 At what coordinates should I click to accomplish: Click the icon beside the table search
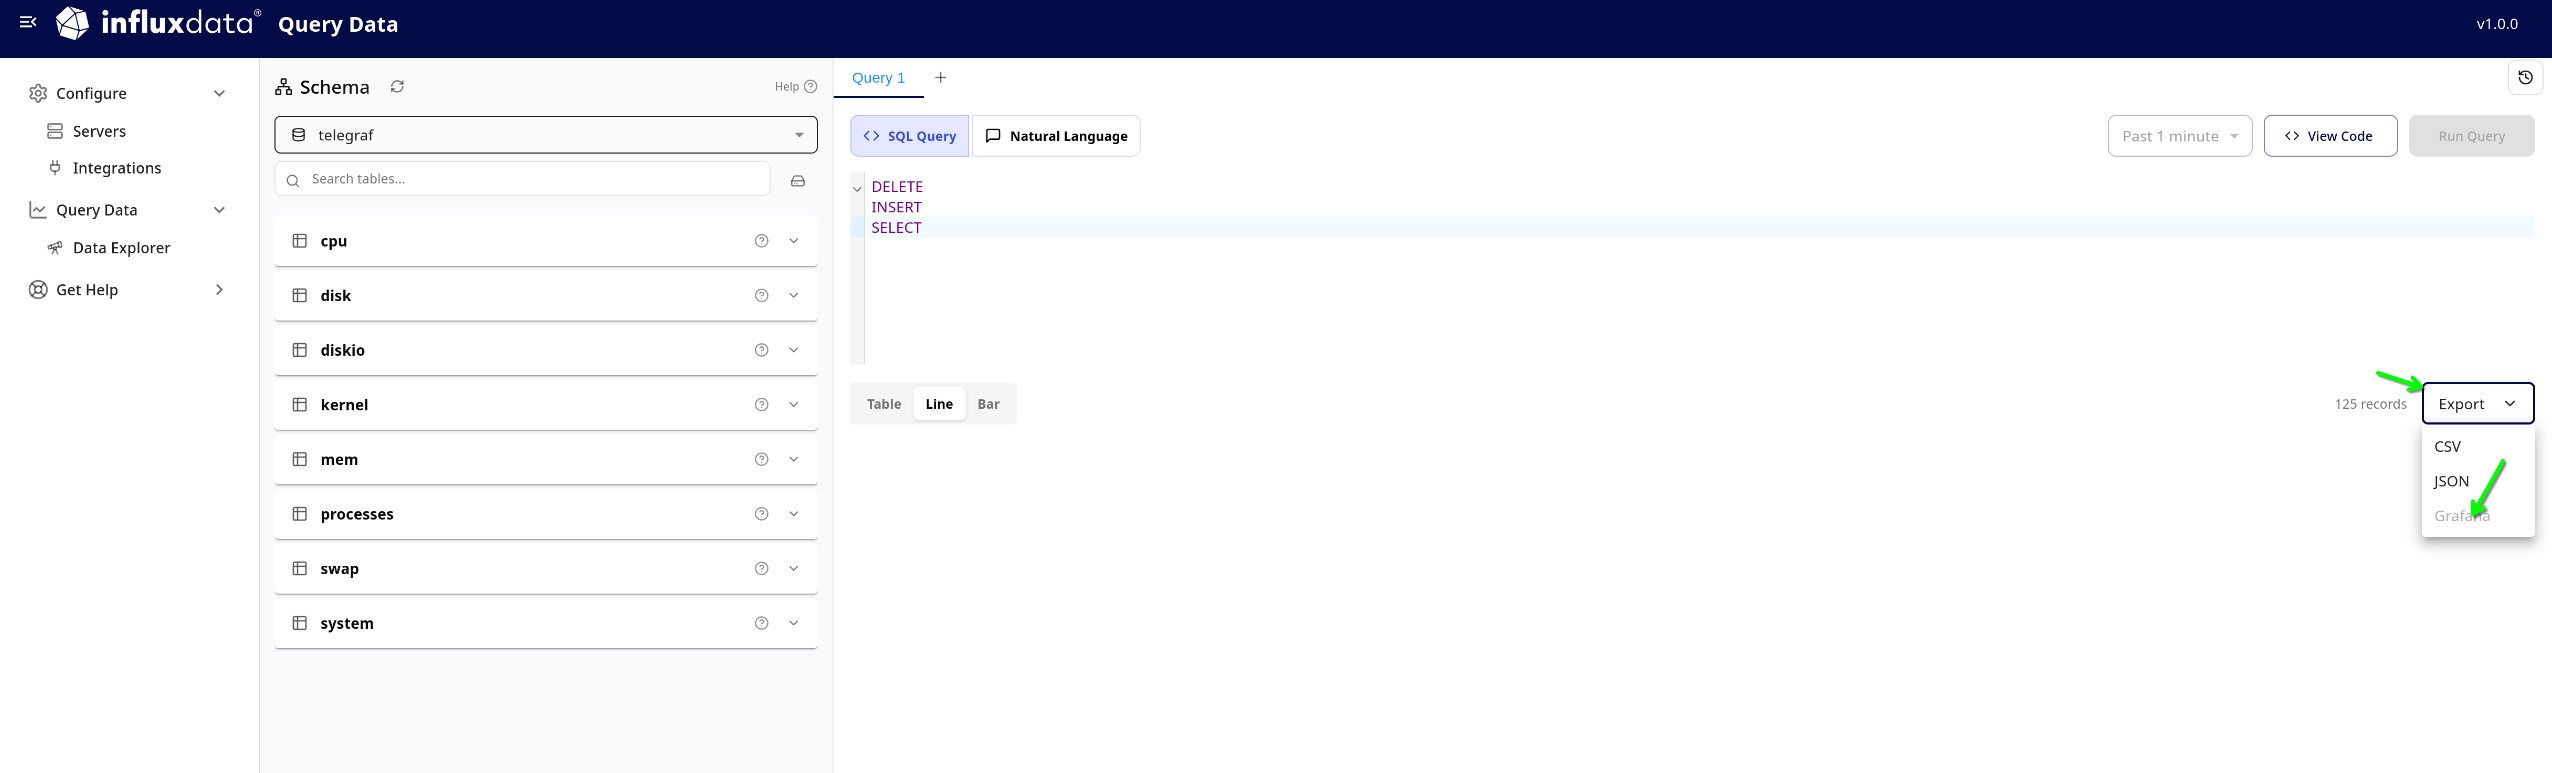[798, 181]
